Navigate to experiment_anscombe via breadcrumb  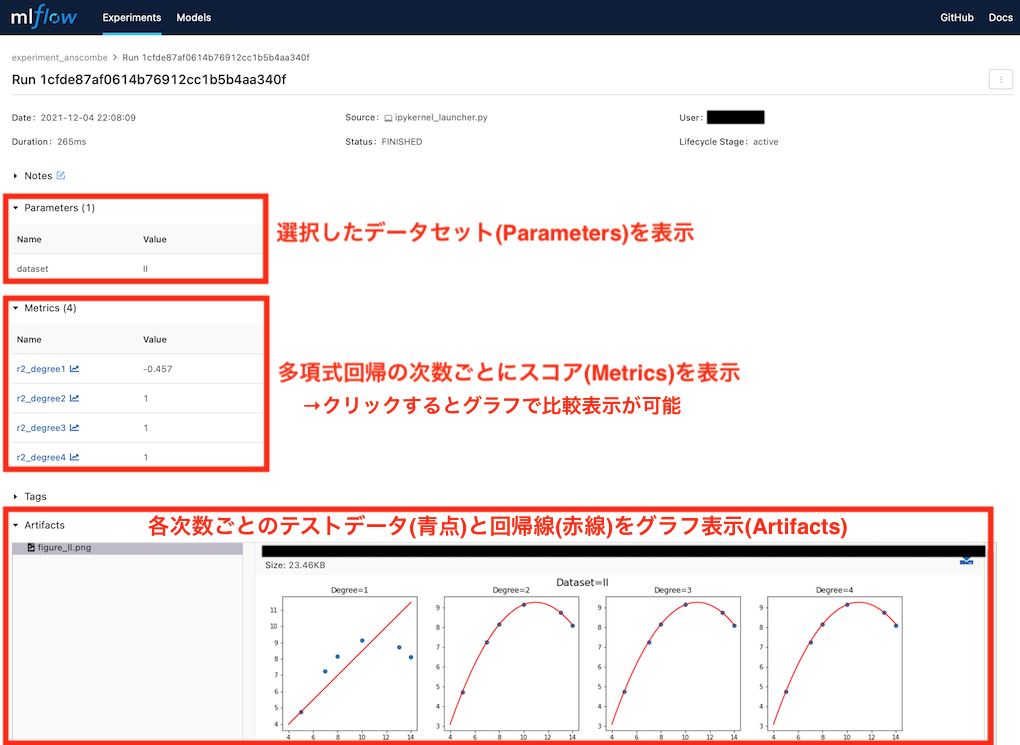click(x=59, y=57)
